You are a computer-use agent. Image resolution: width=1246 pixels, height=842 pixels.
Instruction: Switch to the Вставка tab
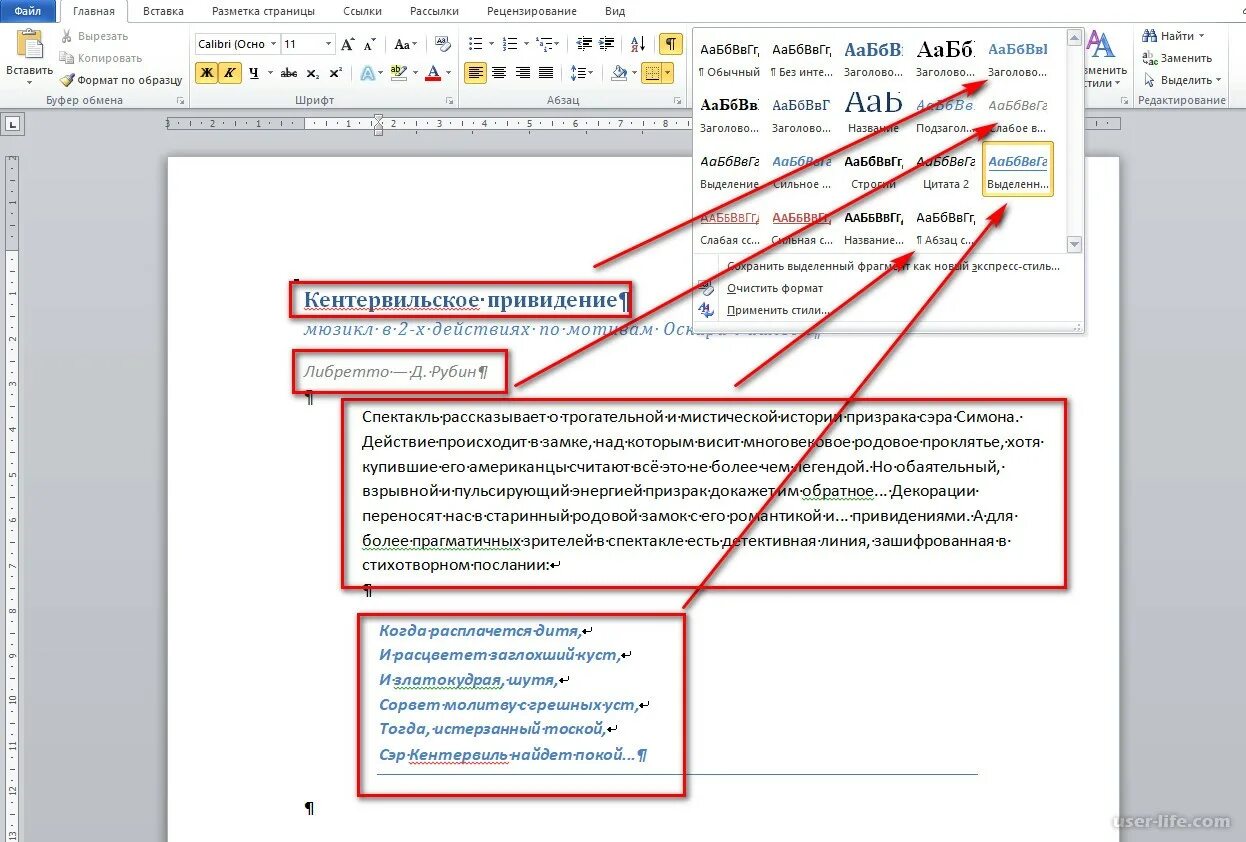pos(163,12)
